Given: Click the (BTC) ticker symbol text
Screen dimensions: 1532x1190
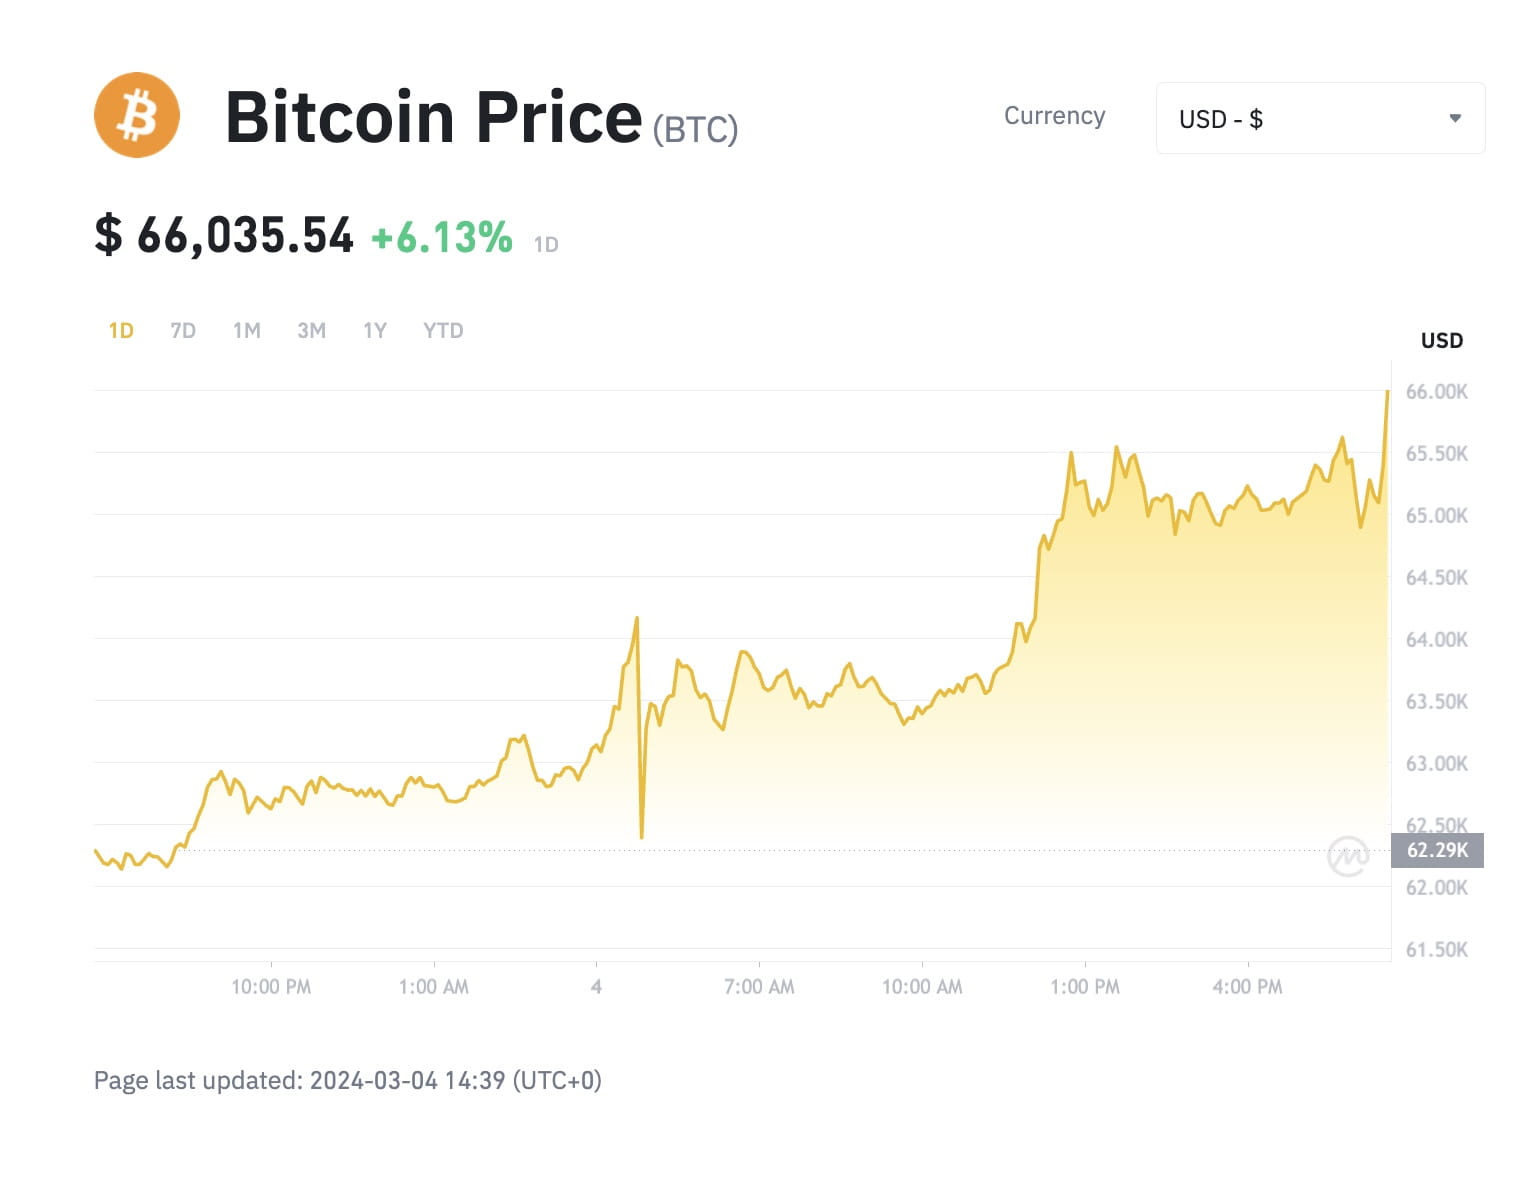Looking at the screenshot, I should click(x=695, y=130).
